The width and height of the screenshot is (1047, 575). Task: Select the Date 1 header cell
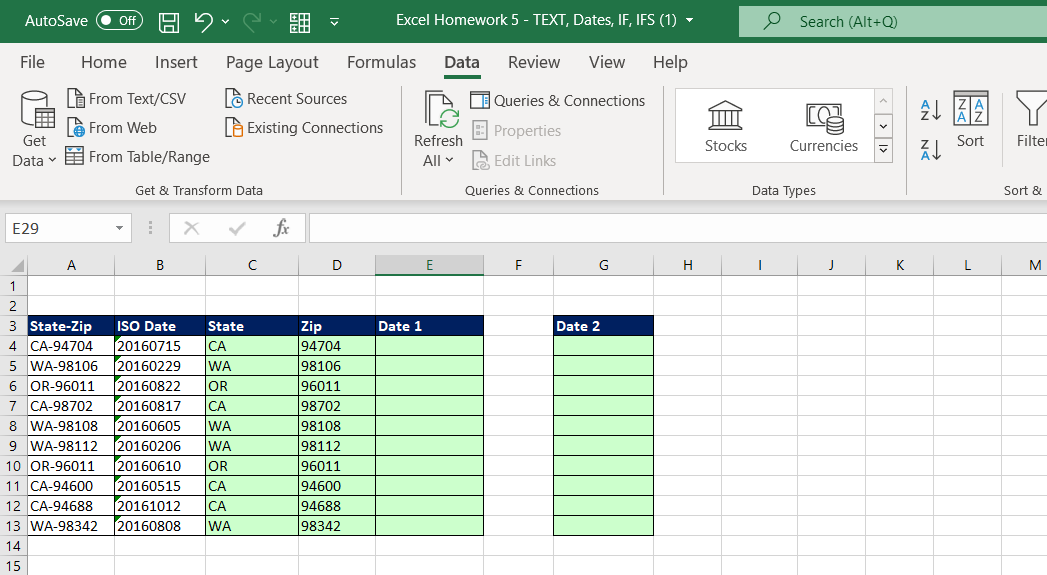tap(429, 326)
